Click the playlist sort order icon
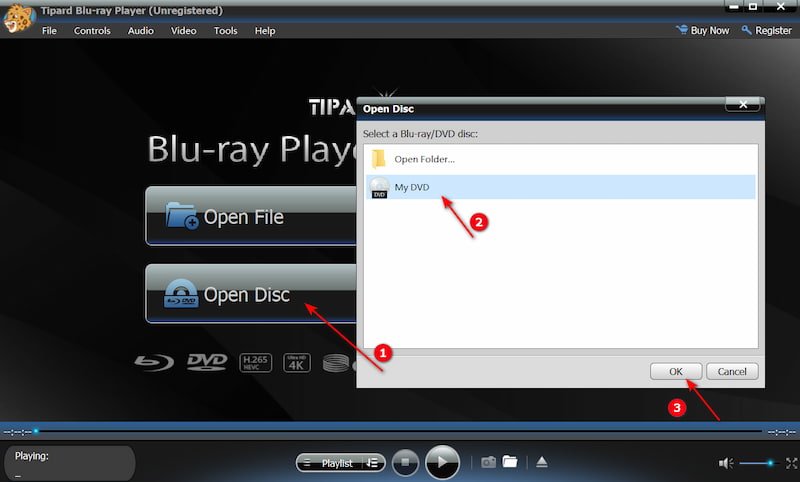The image size is (800, 482). coord(373,463)
